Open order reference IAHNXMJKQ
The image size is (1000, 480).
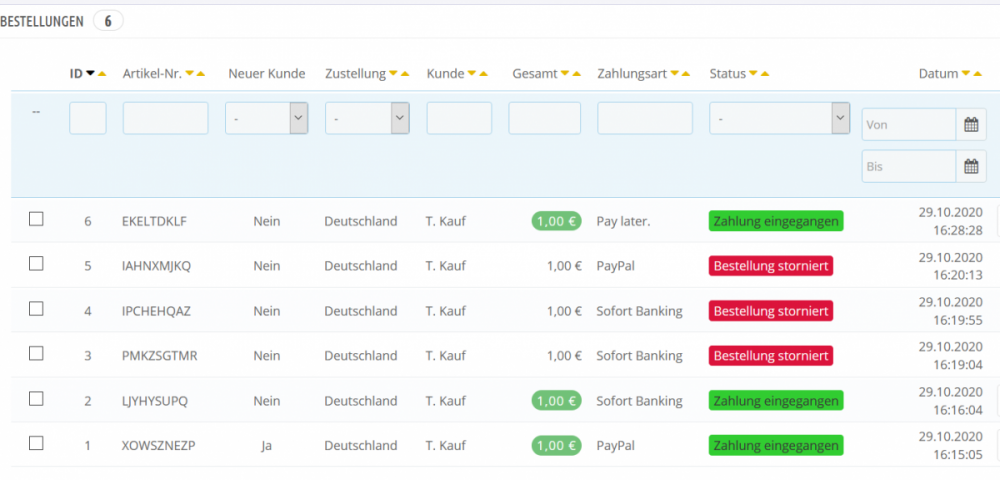[x=156, y=266]
